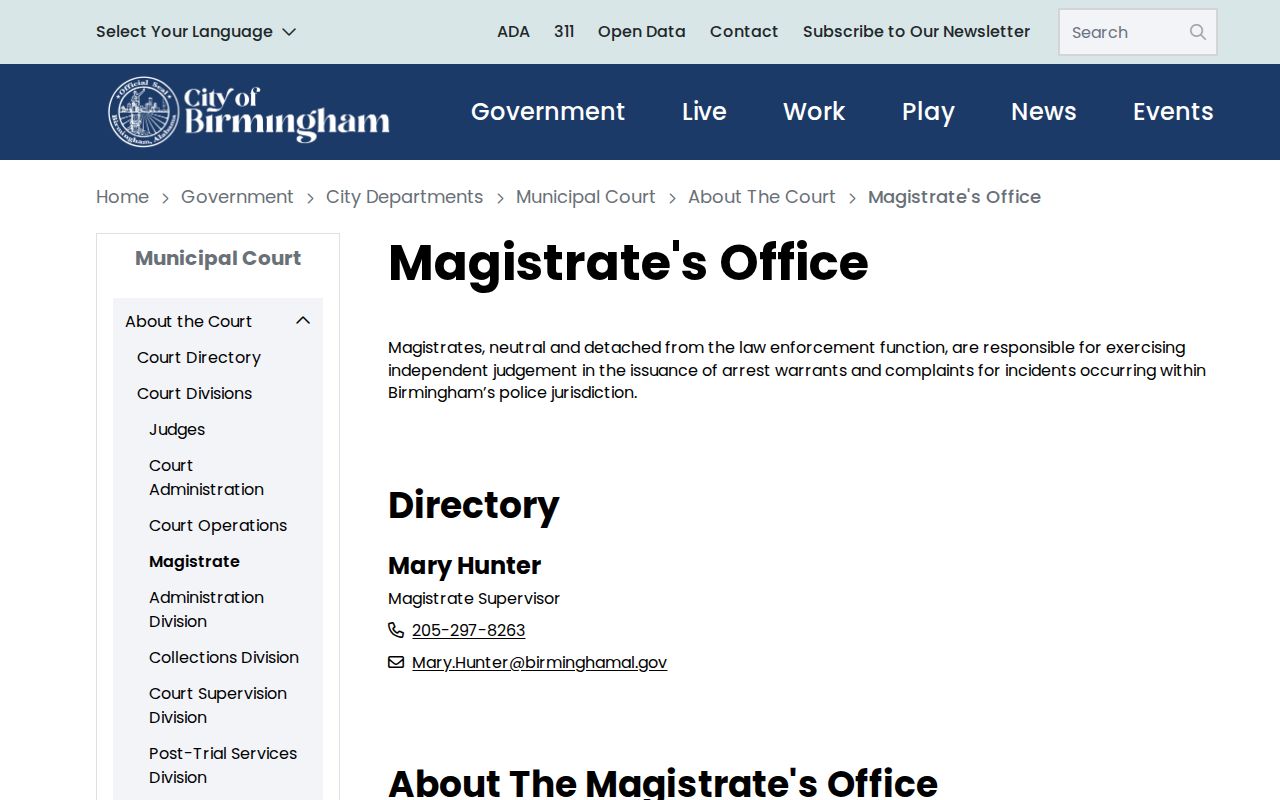Go to Government breadcrumb
The height and width of the screenshot is (800, 1280).
(x=237, y=197)
